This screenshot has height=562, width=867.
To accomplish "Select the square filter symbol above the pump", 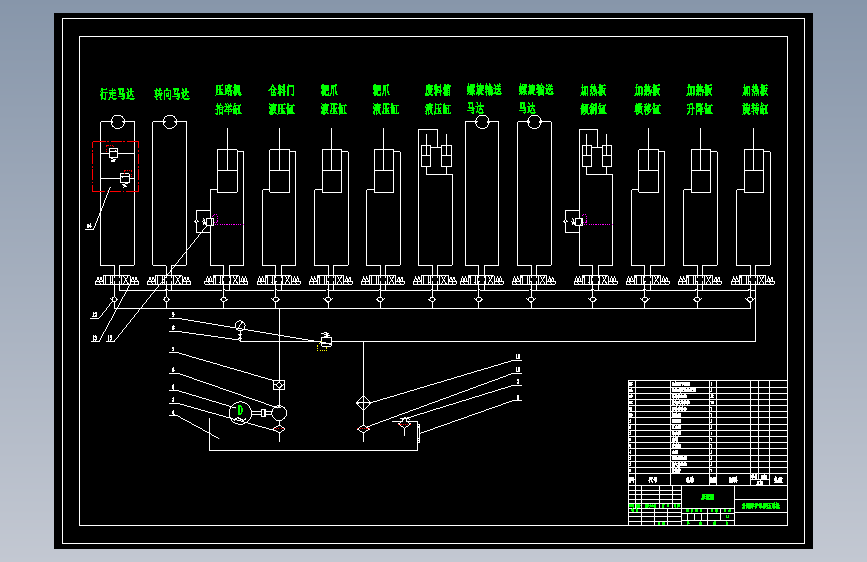I will [x=279, y=385].
